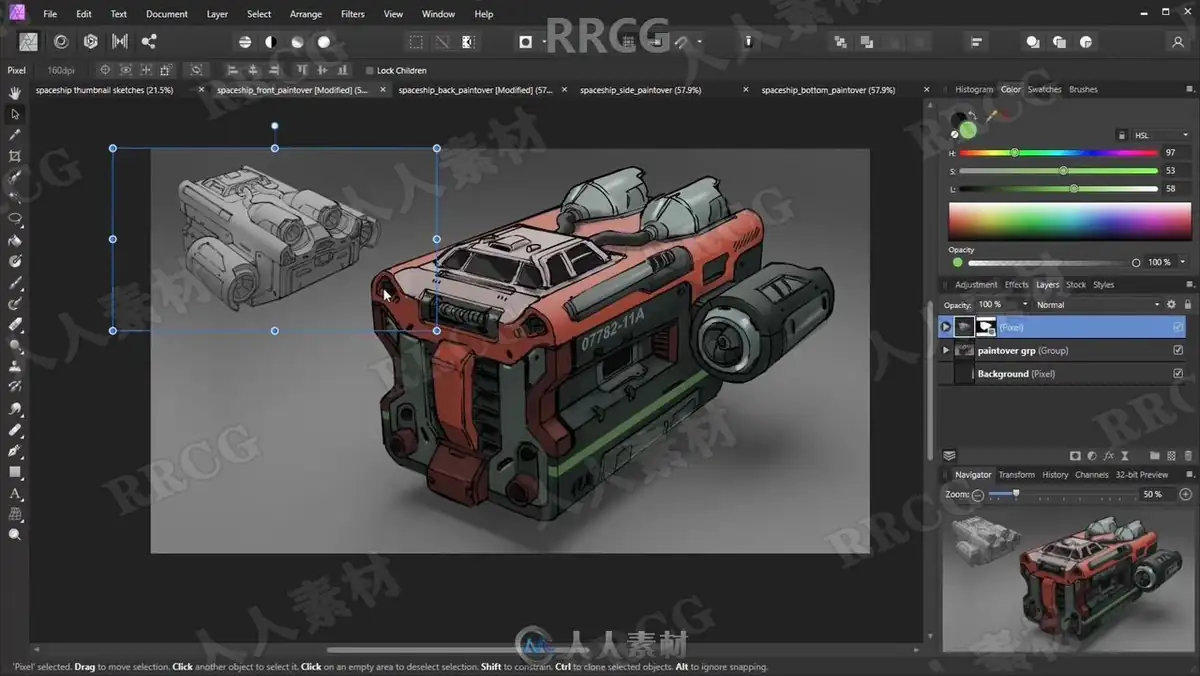1200x676 pixels.
Task: Select the View (hand) tool
Action: point(15,93)
